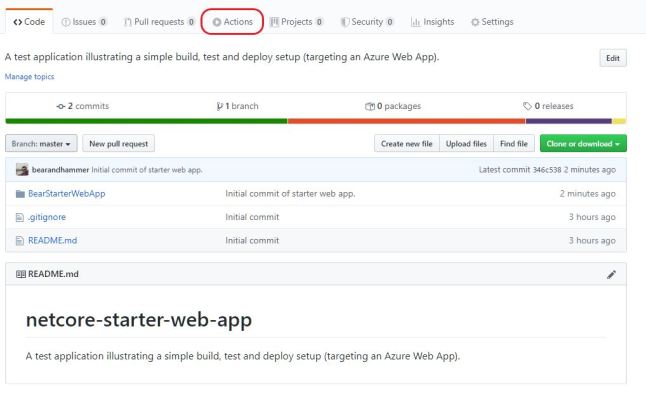Open the Code tab
The width and height of the screenshot is (646, 393).
29,22
